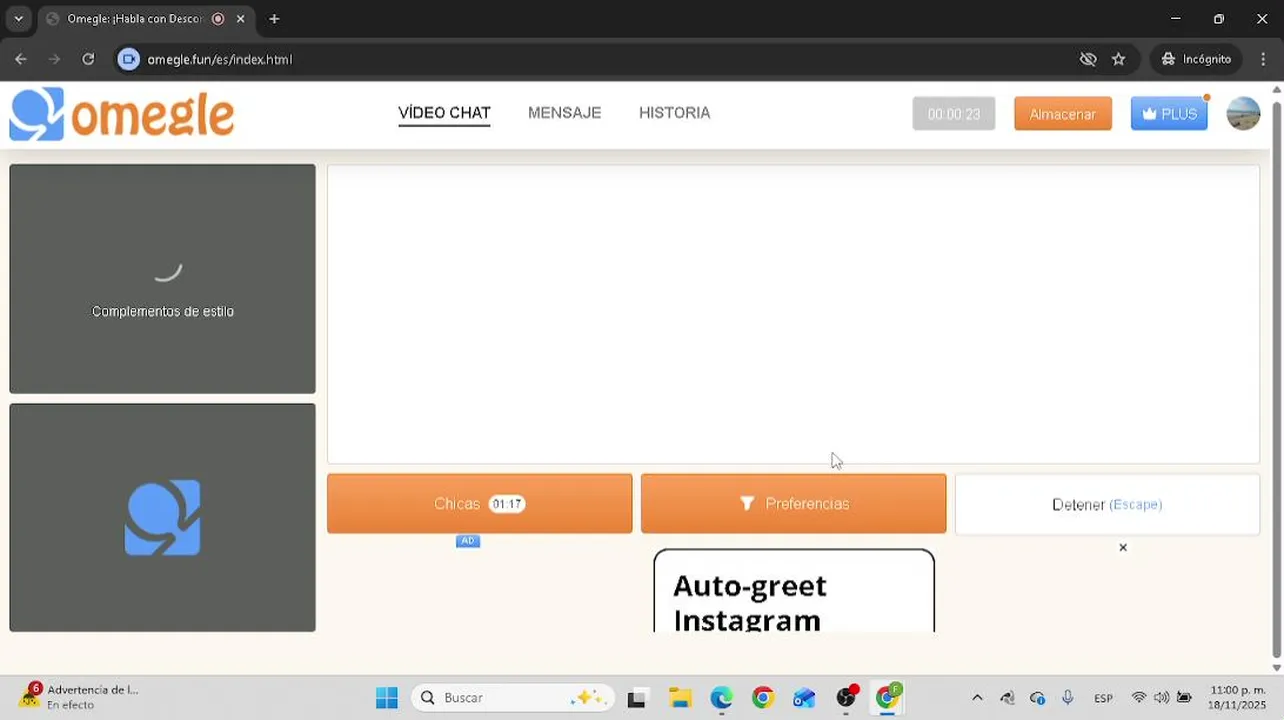The image size is (1284, 720).
Task: Click Detener (Escape) button
Action: click(1107, 504)
